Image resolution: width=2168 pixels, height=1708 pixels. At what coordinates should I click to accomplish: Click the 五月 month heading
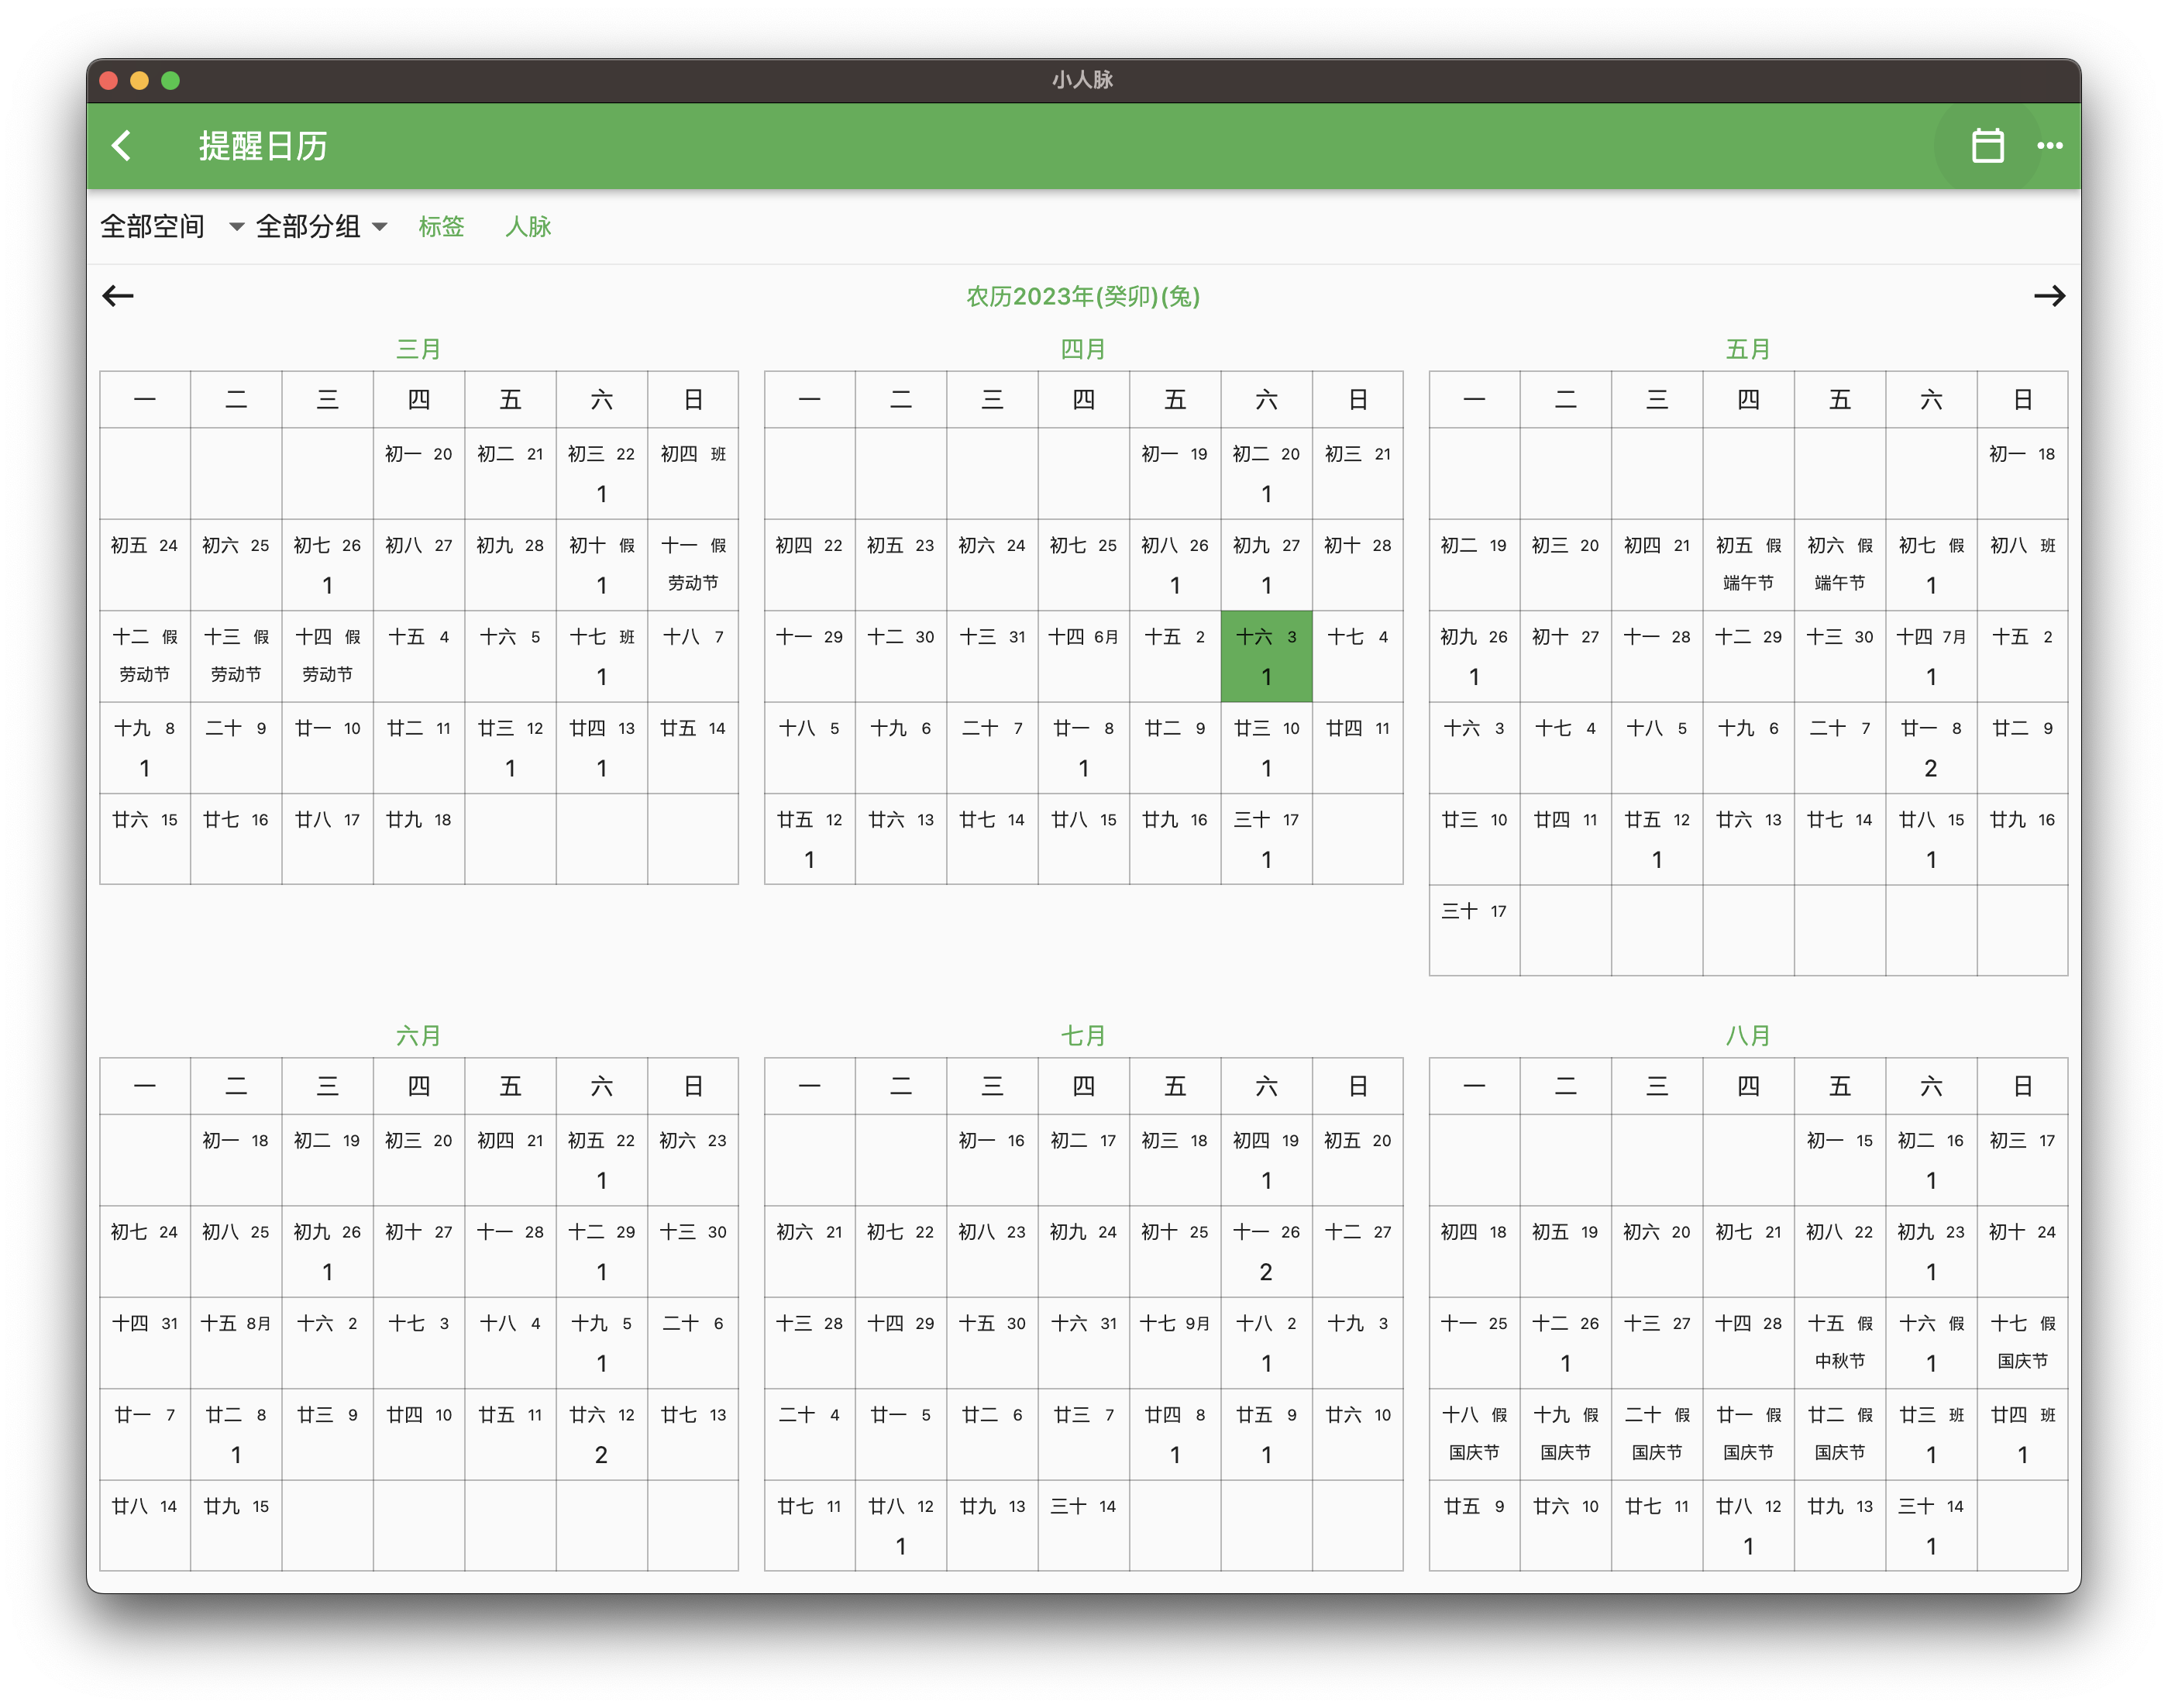click(x=1748, y=349)
